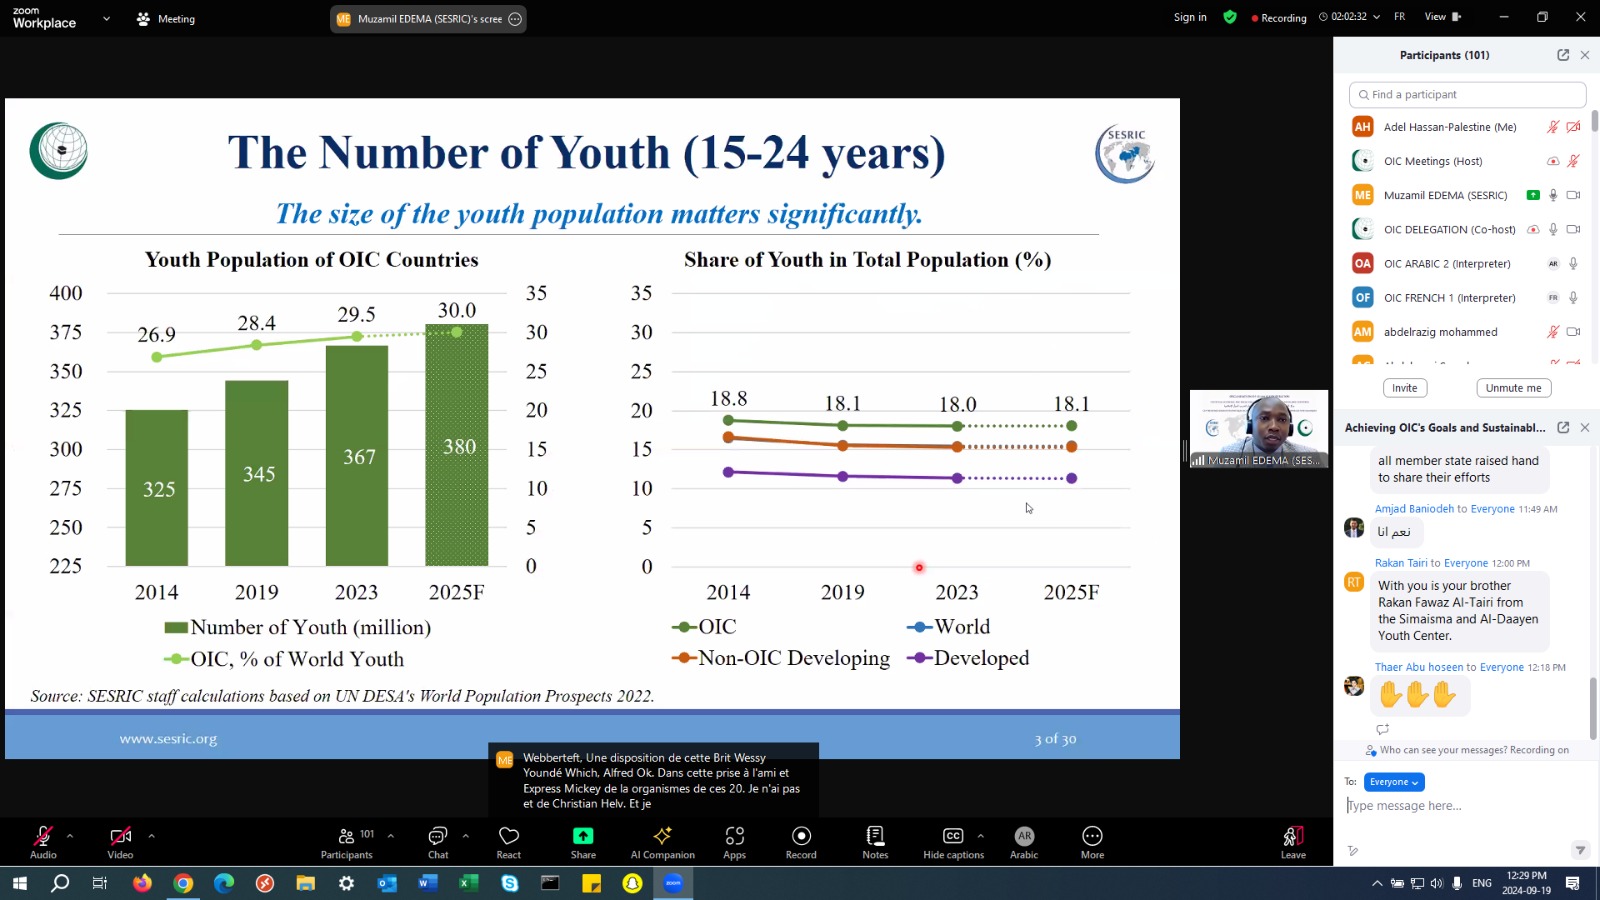Click the Invite button
The image size is (1600, 900).
tap(1404, 388)
